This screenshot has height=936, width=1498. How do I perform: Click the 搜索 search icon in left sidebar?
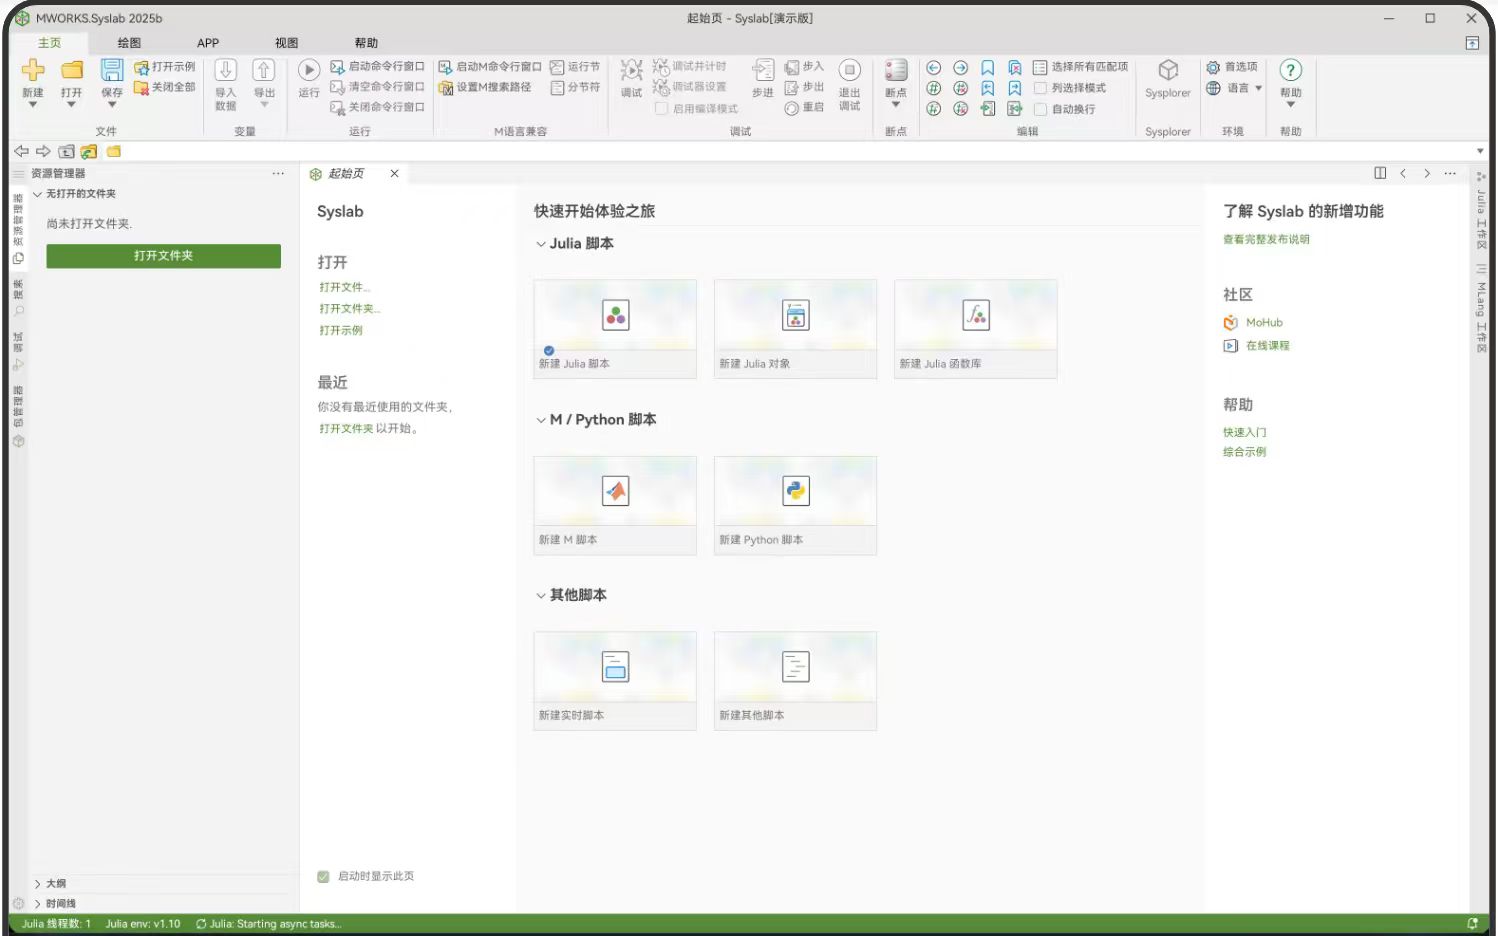point(18,312)
